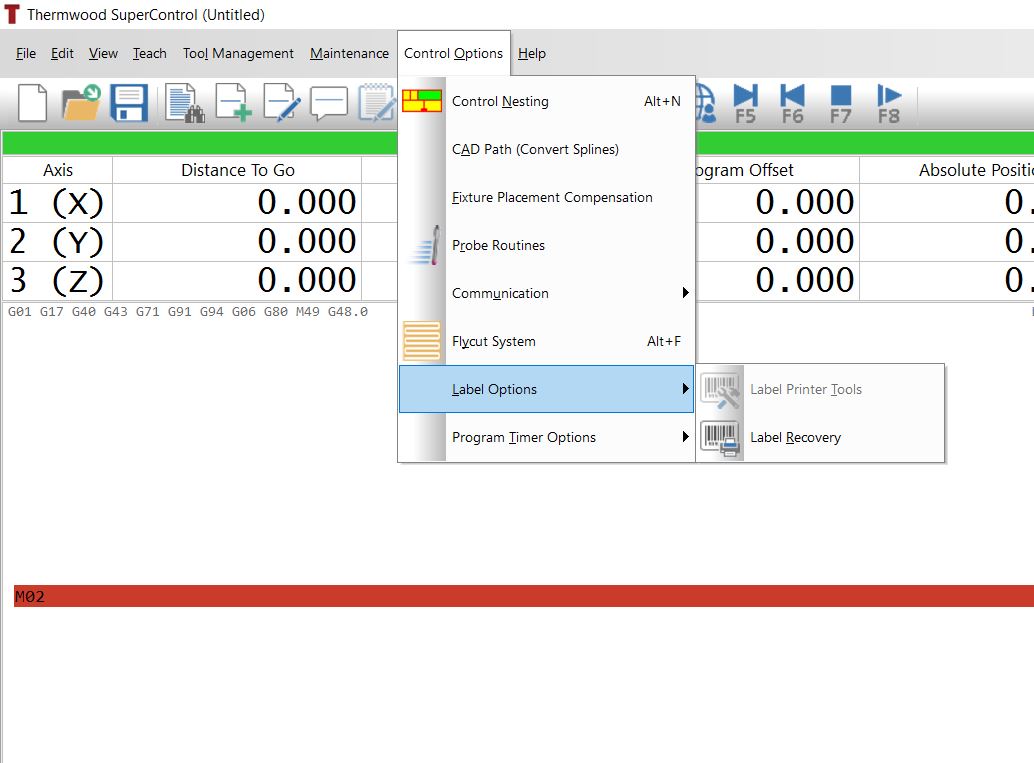Click the active G-code modal status line
The width and height of the screenshot is (1034, 763).
(x=188, y=311)
